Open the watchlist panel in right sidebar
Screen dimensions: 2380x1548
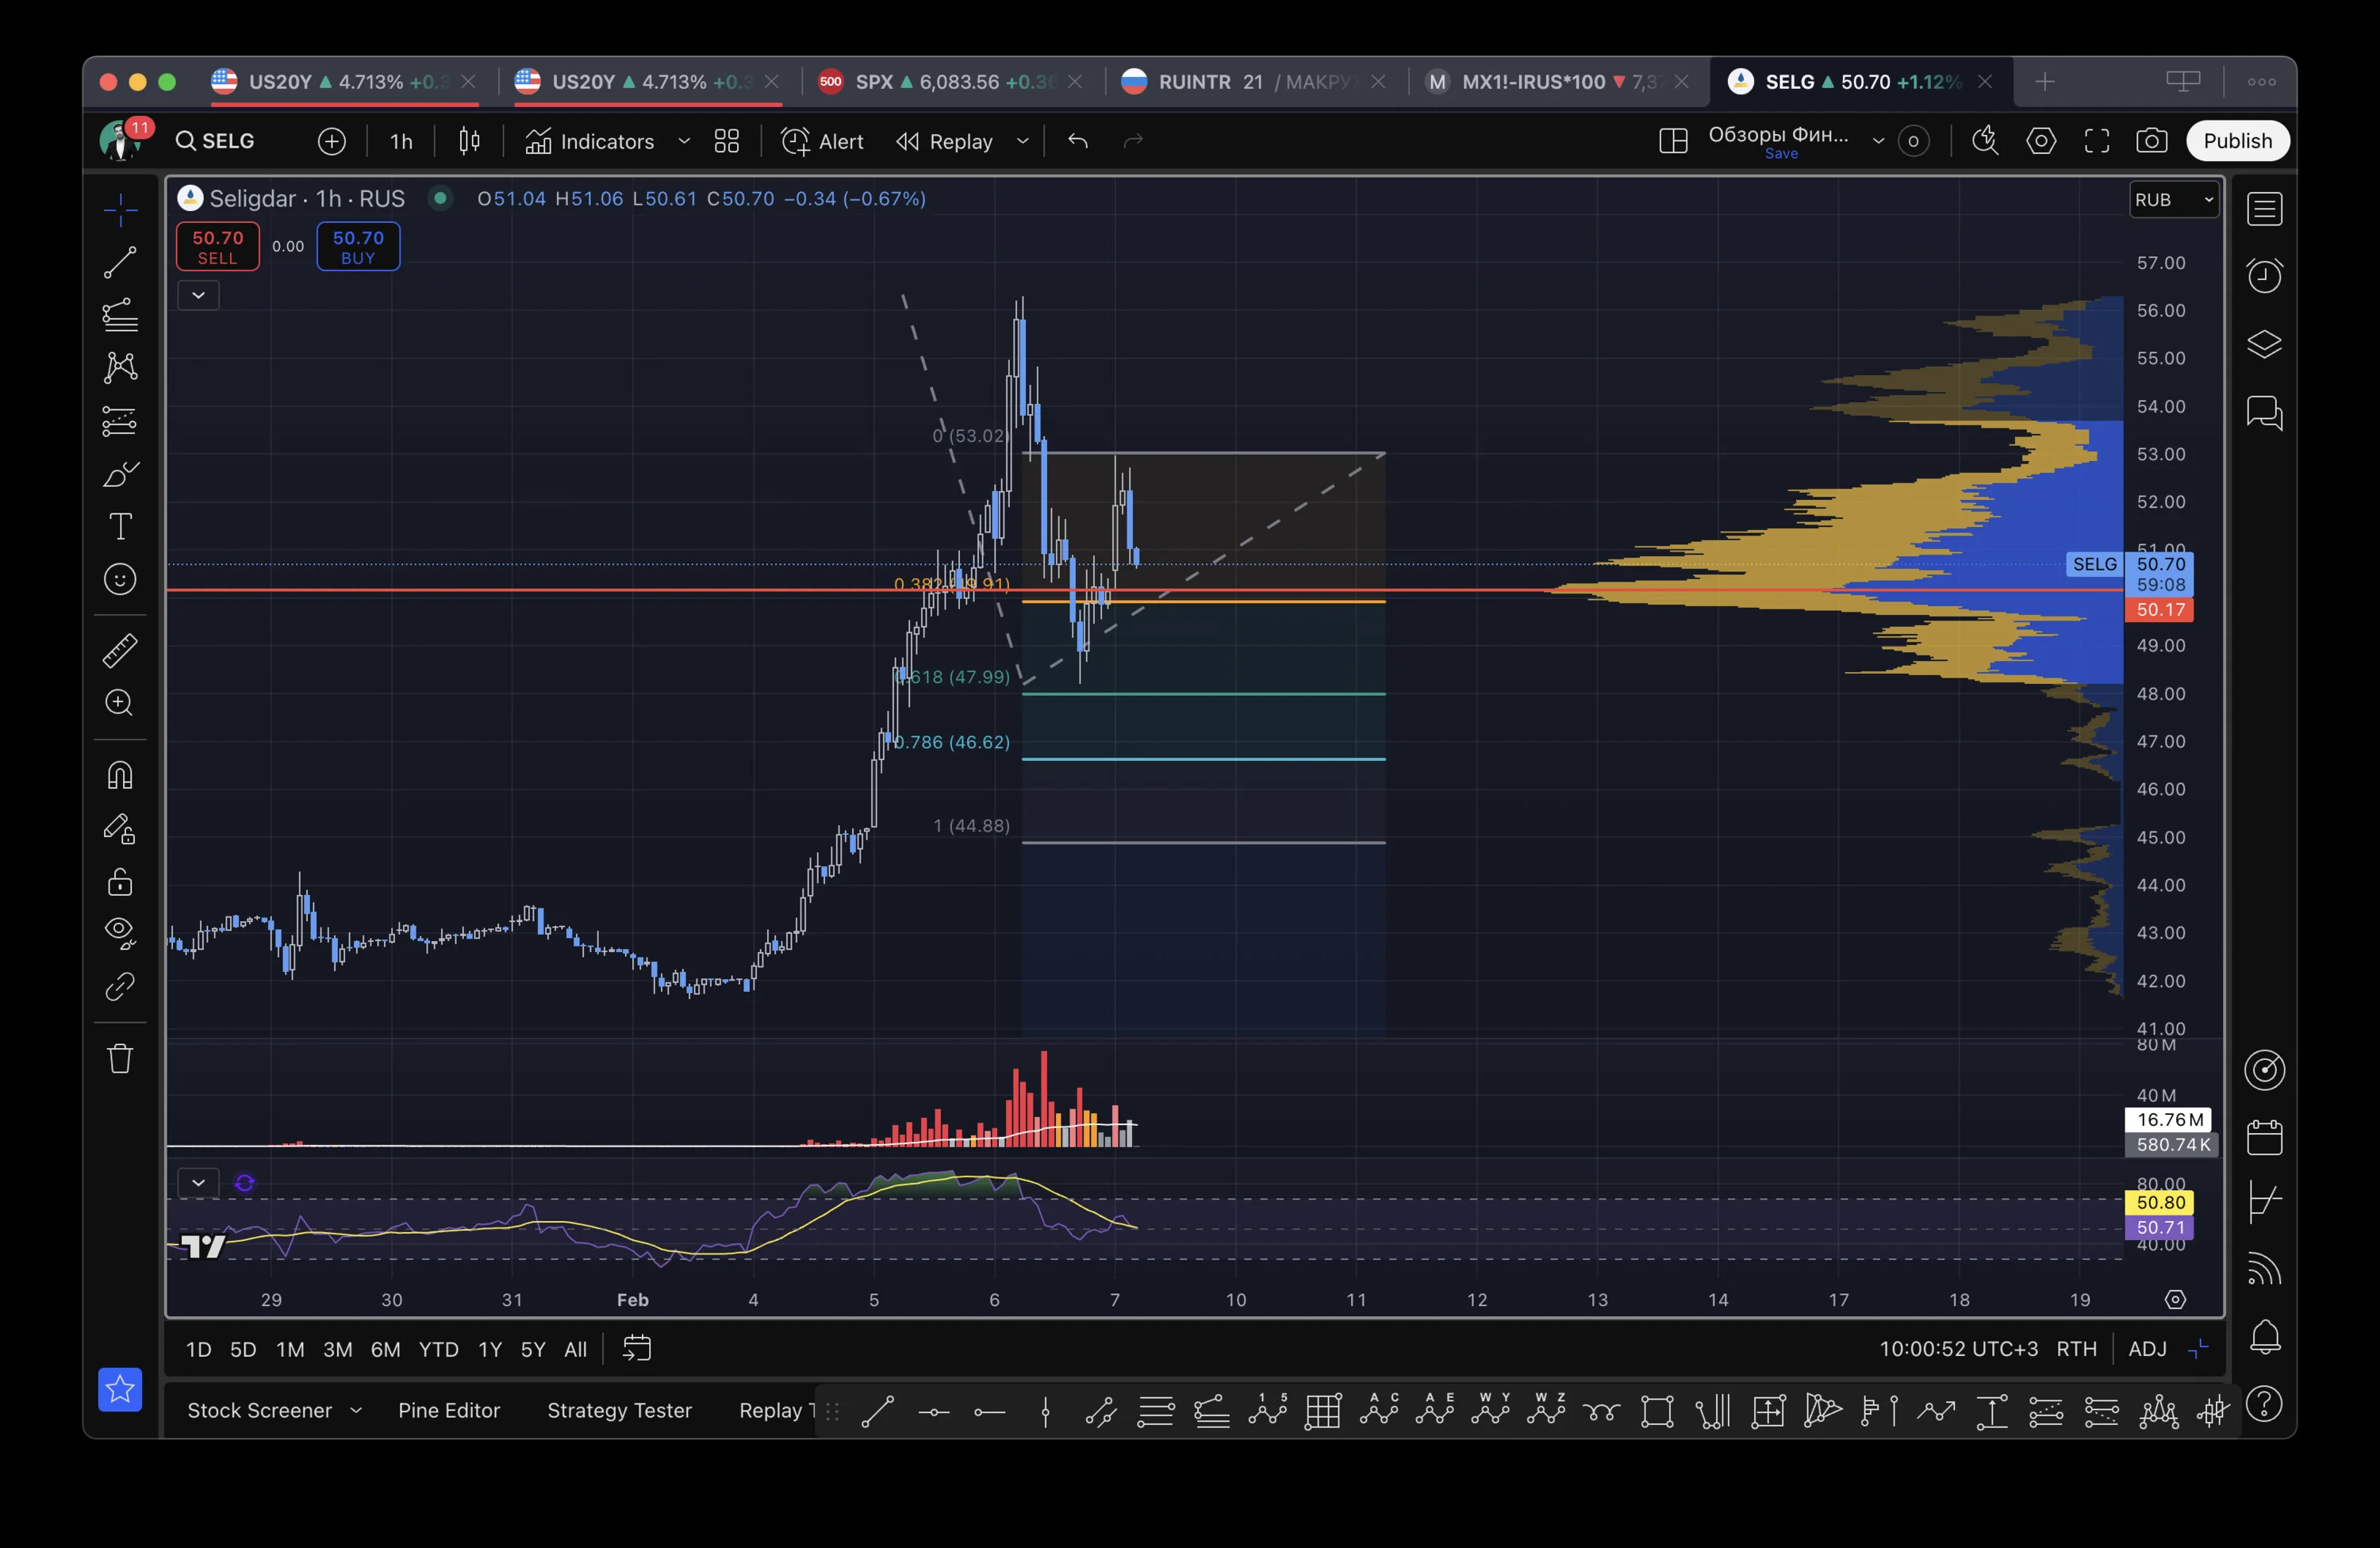(2264, 209)
